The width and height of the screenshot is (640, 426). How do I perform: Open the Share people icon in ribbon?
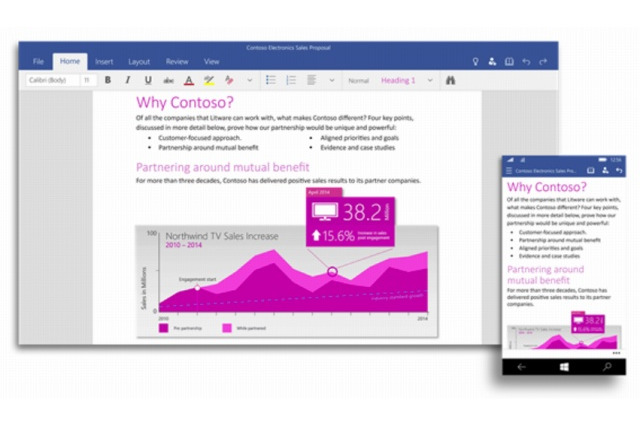(492, 62)
